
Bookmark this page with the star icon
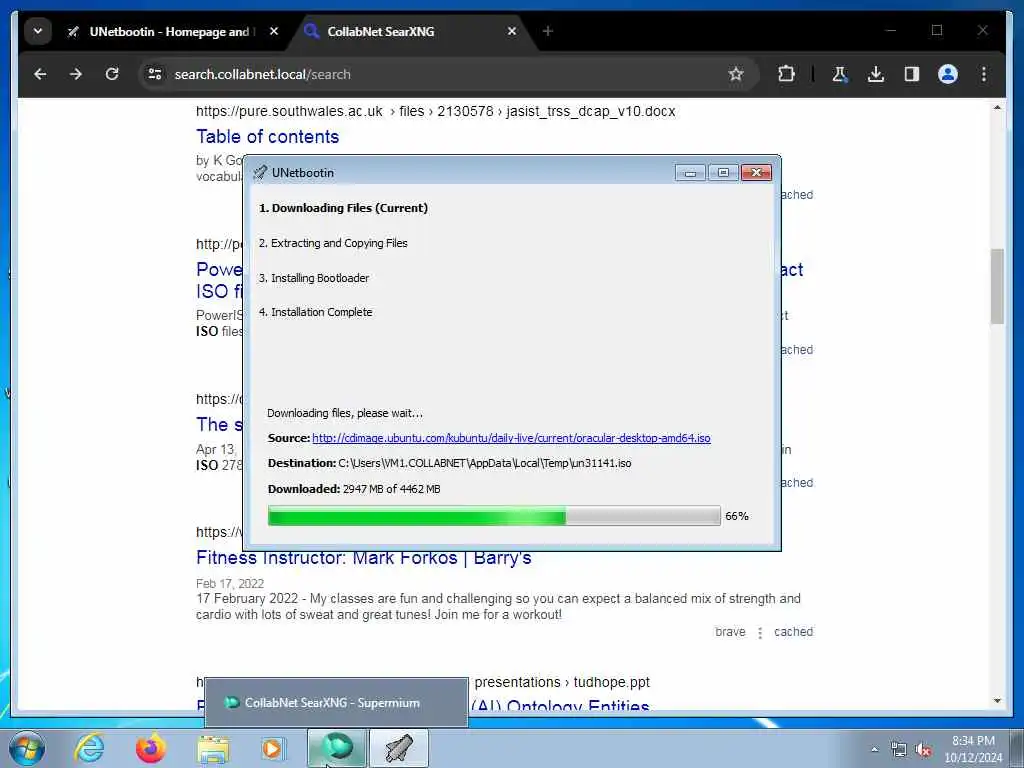coord(736,74)
